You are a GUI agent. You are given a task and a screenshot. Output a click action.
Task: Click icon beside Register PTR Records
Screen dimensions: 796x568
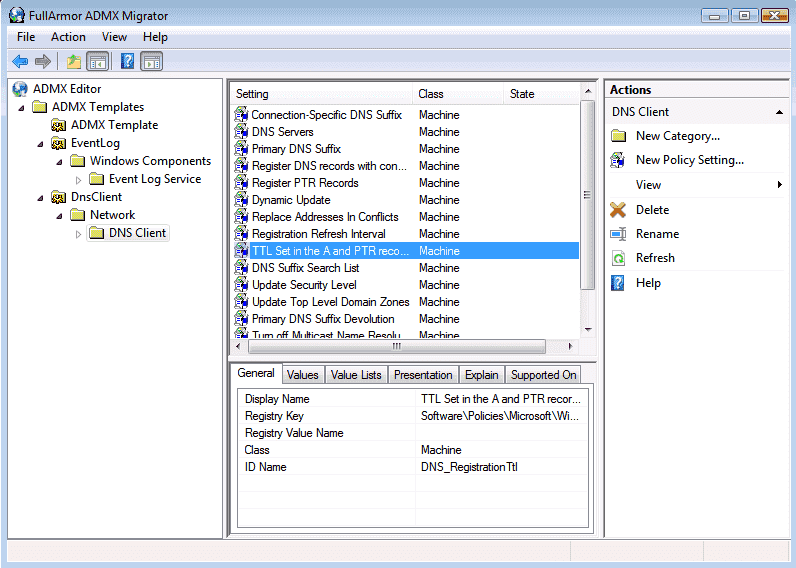pyautogui.click(x=242, y=183)
